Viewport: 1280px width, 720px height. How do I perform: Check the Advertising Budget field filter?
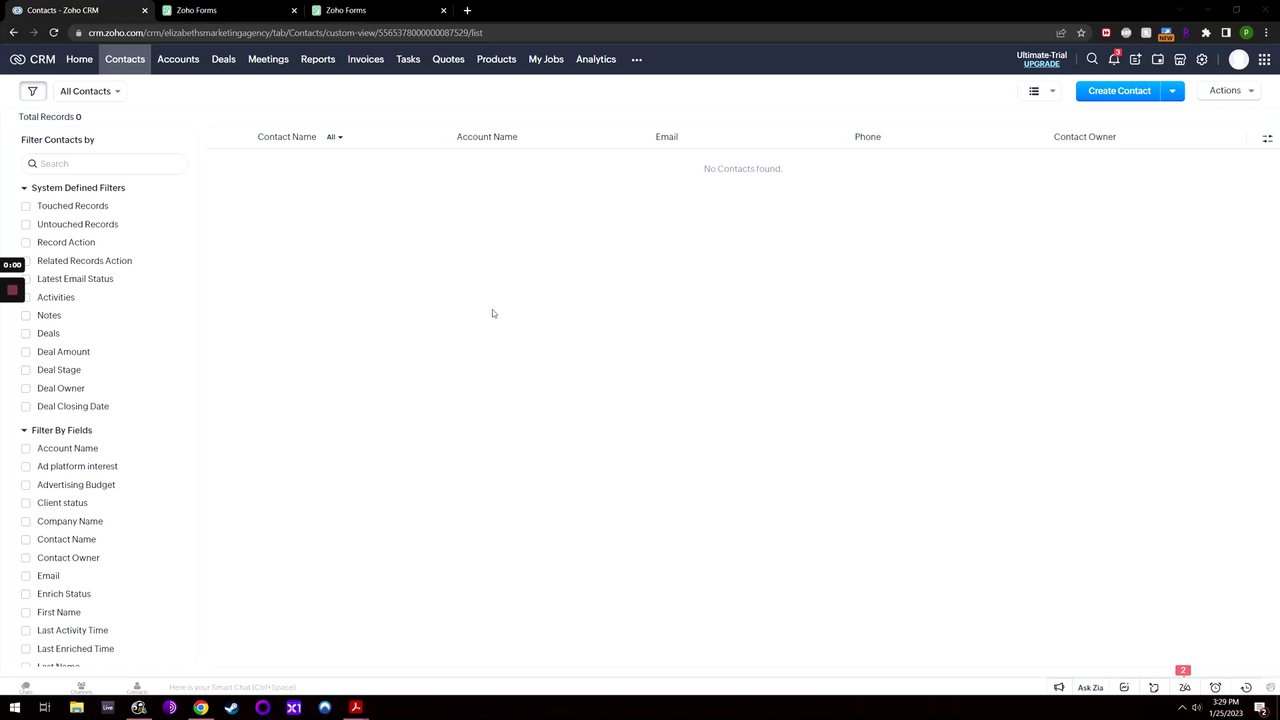point(26,485)
